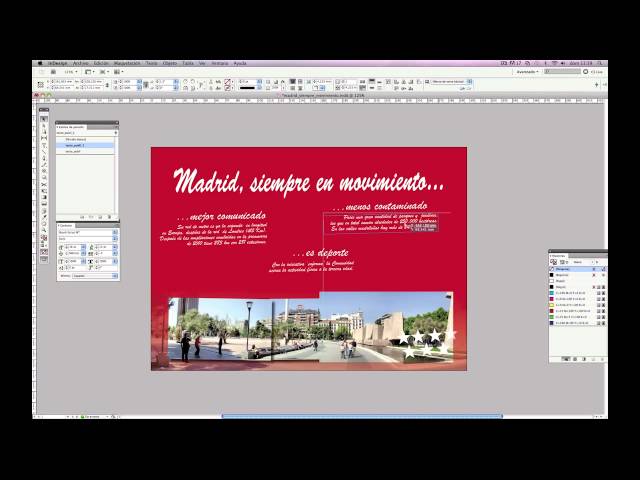
Task: Click the Carácter panel tab
Action: click(x=65, y=225)
